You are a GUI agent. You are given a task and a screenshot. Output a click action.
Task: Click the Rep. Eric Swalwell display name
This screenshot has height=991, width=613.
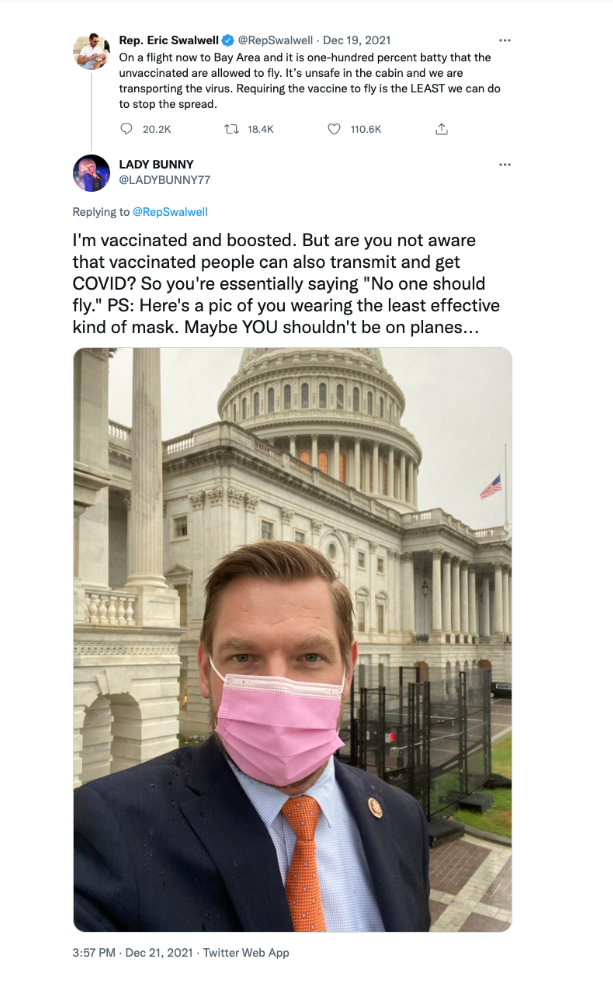(x=169, y=40)
